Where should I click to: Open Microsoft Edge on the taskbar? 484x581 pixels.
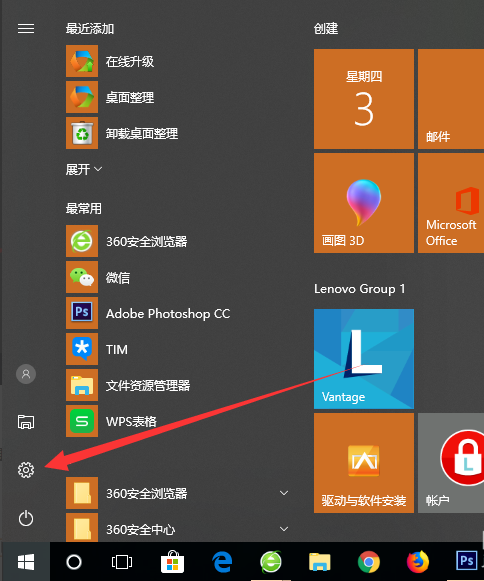222,562
